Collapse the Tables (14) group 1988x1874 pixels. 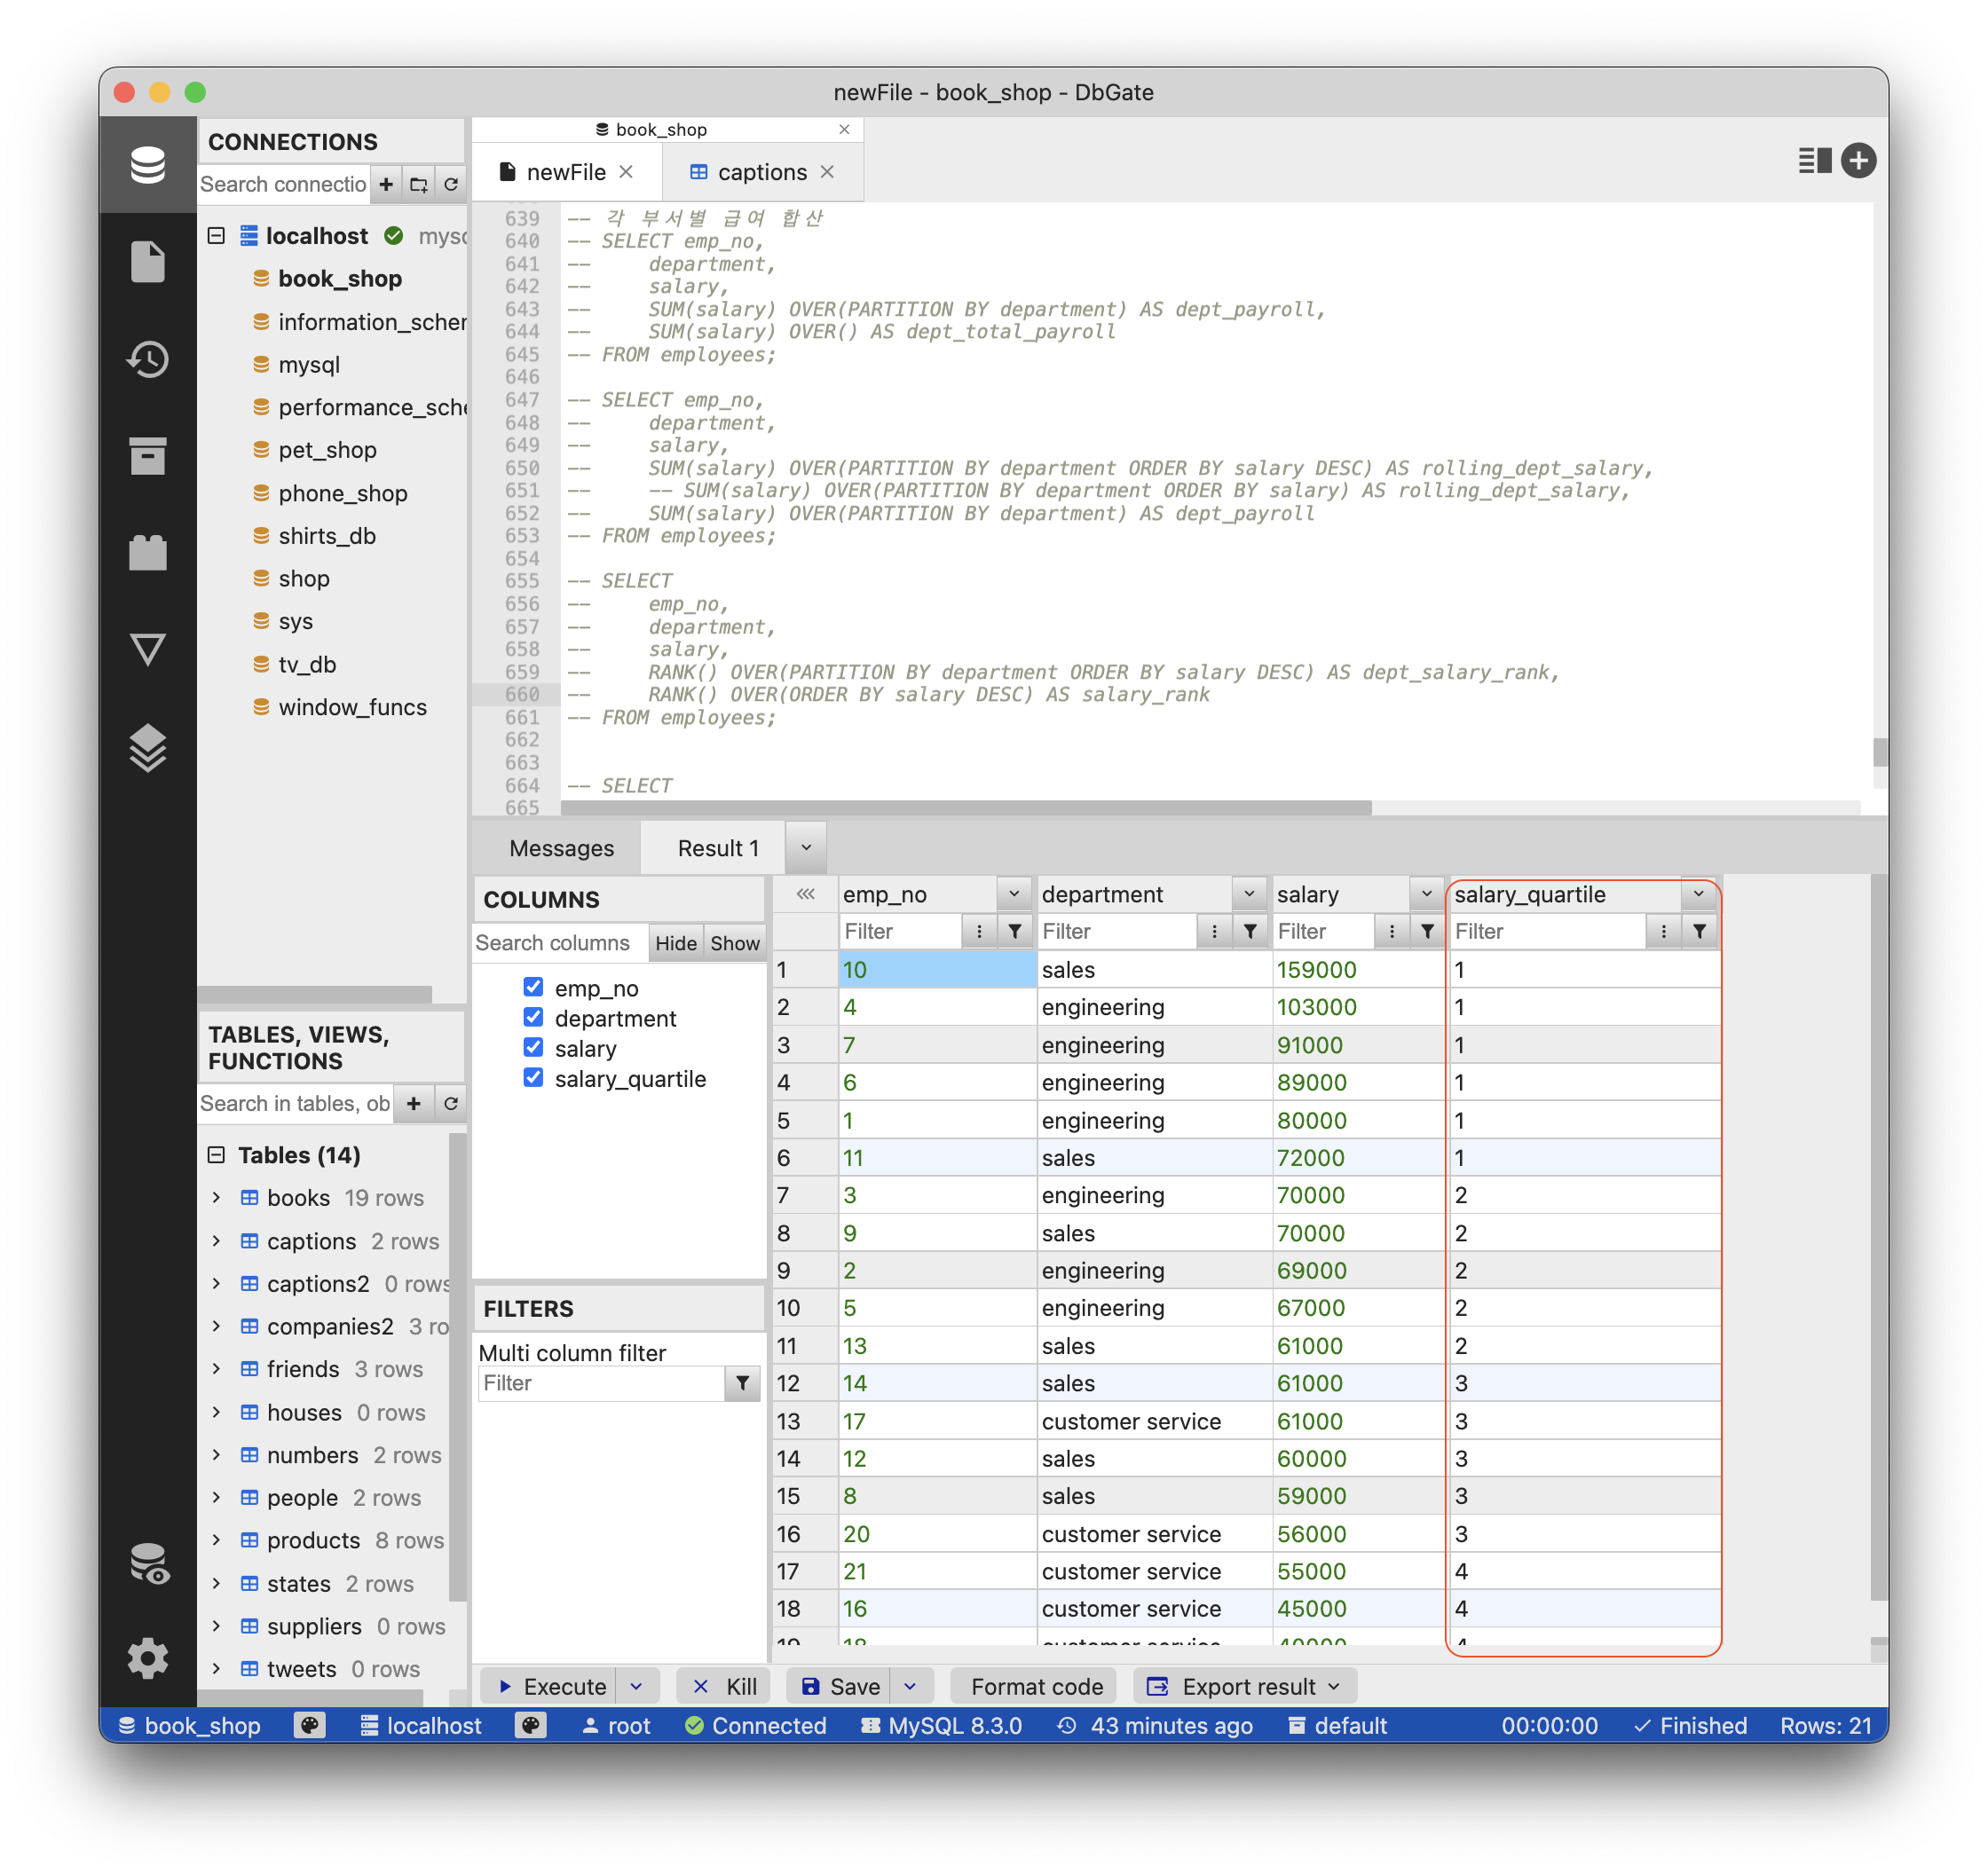[216, 1154]
